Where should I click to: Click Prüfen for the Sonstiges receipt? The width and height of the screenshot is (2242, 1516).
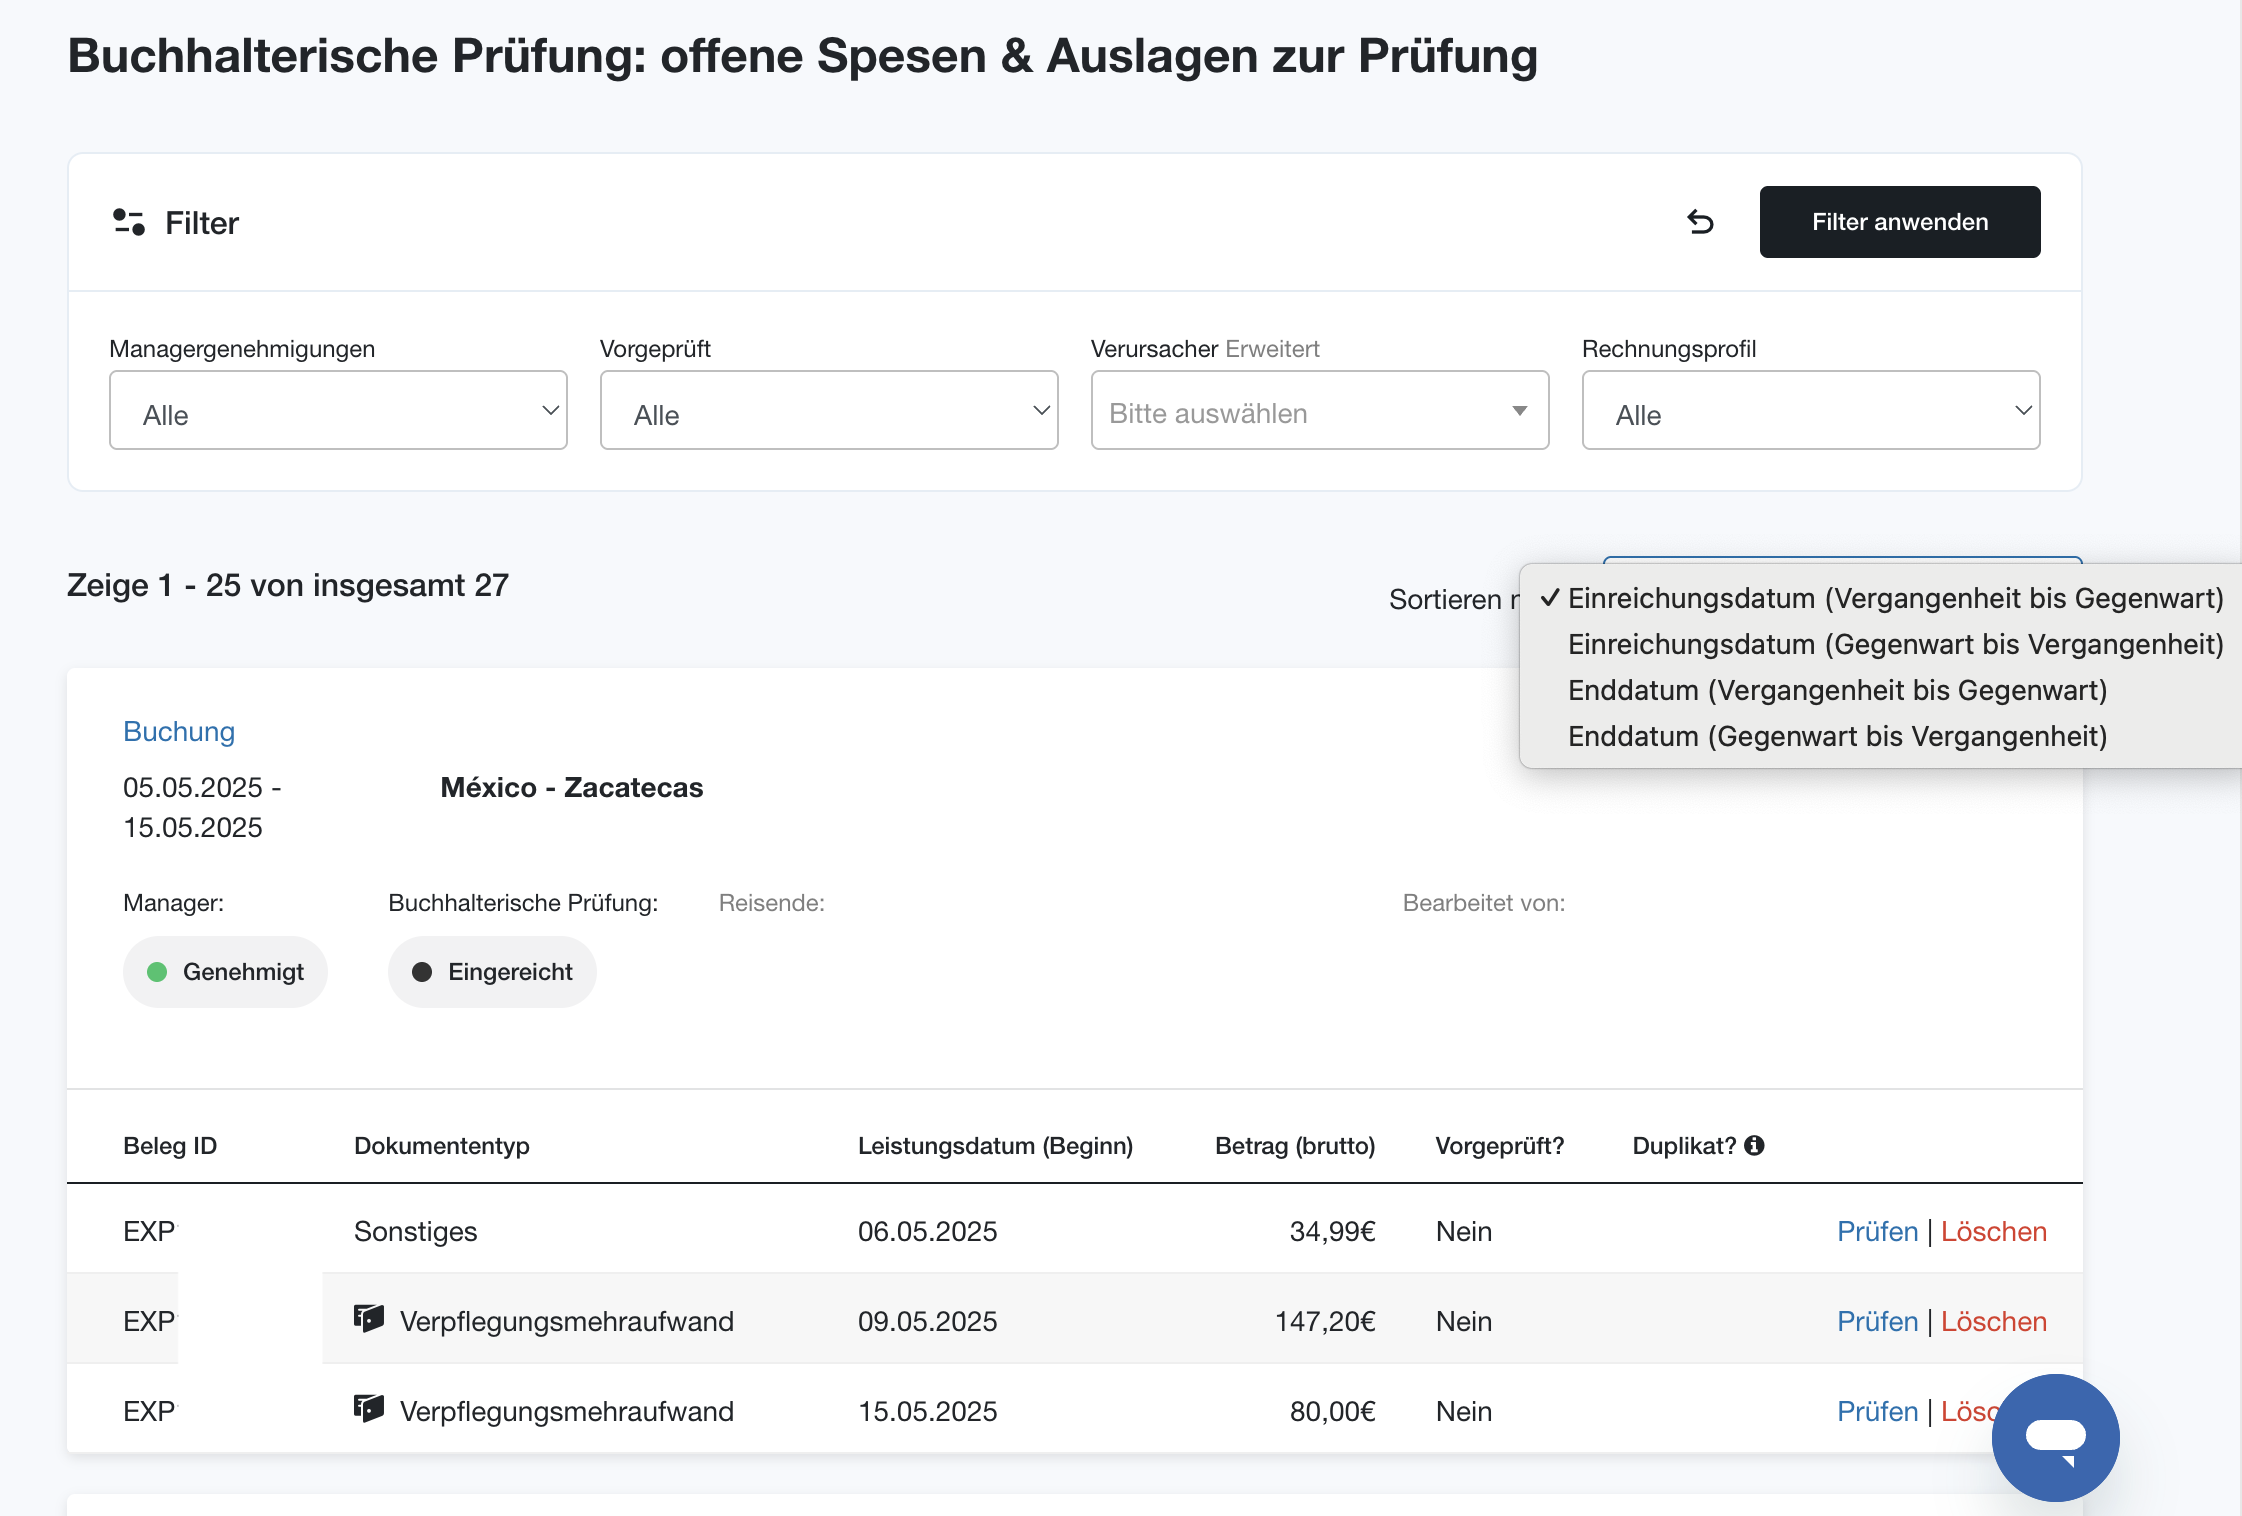point(1877,1231)
